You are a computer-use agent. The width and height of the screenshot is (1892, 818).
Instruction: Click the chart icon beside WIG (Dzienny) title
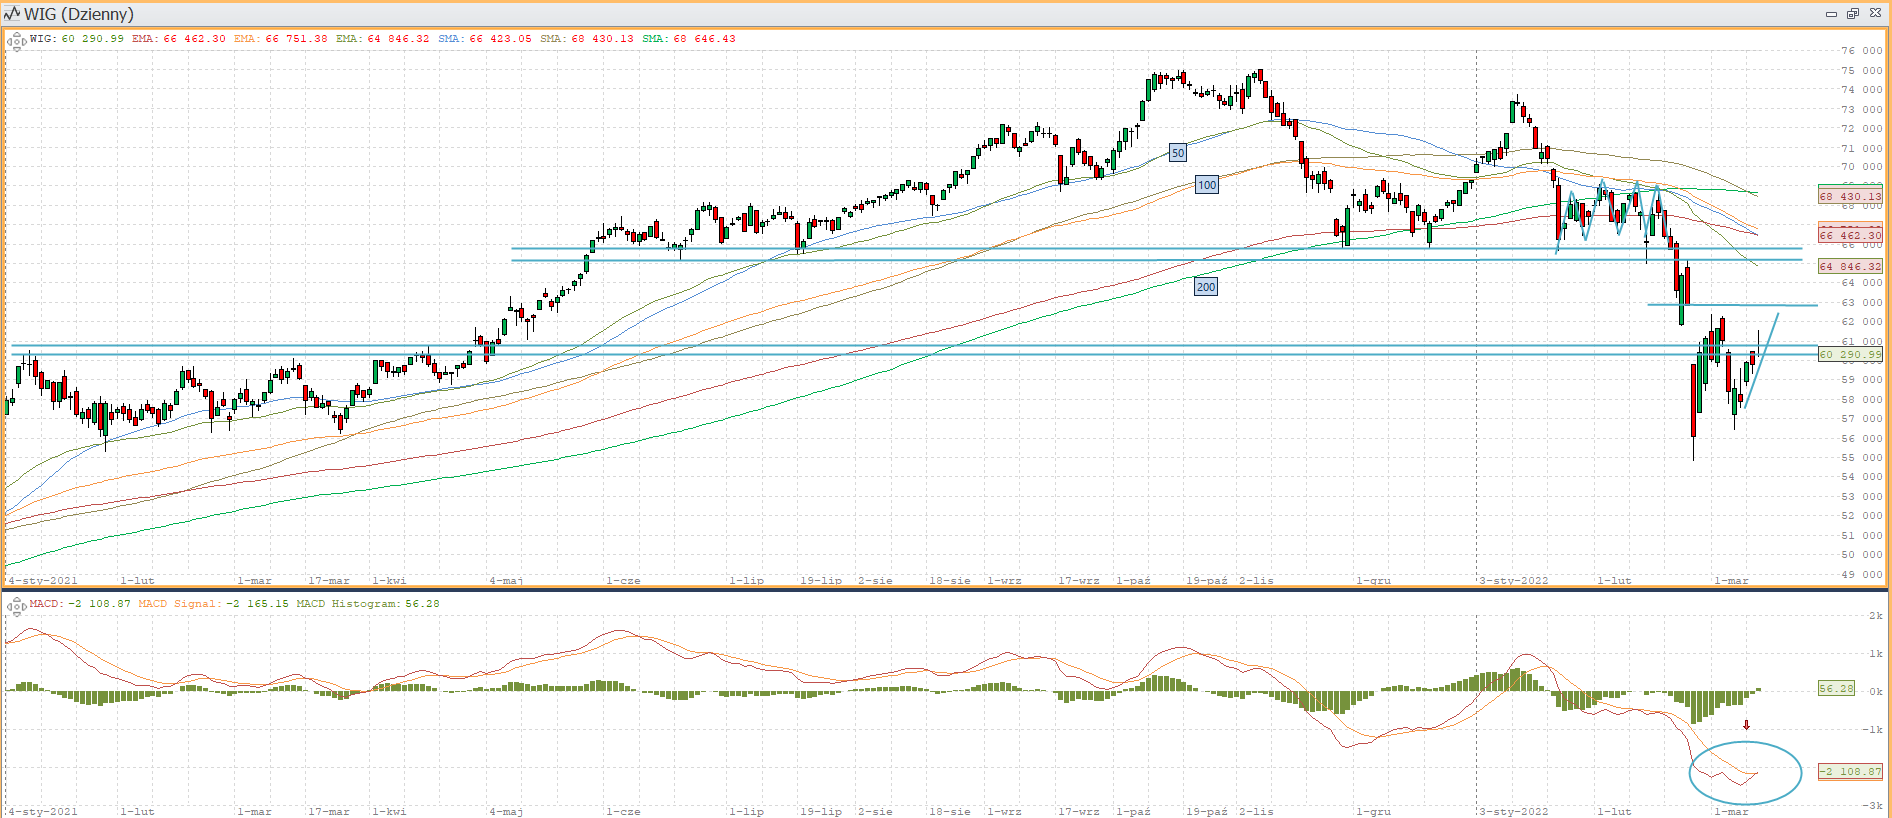coord(12,13)
